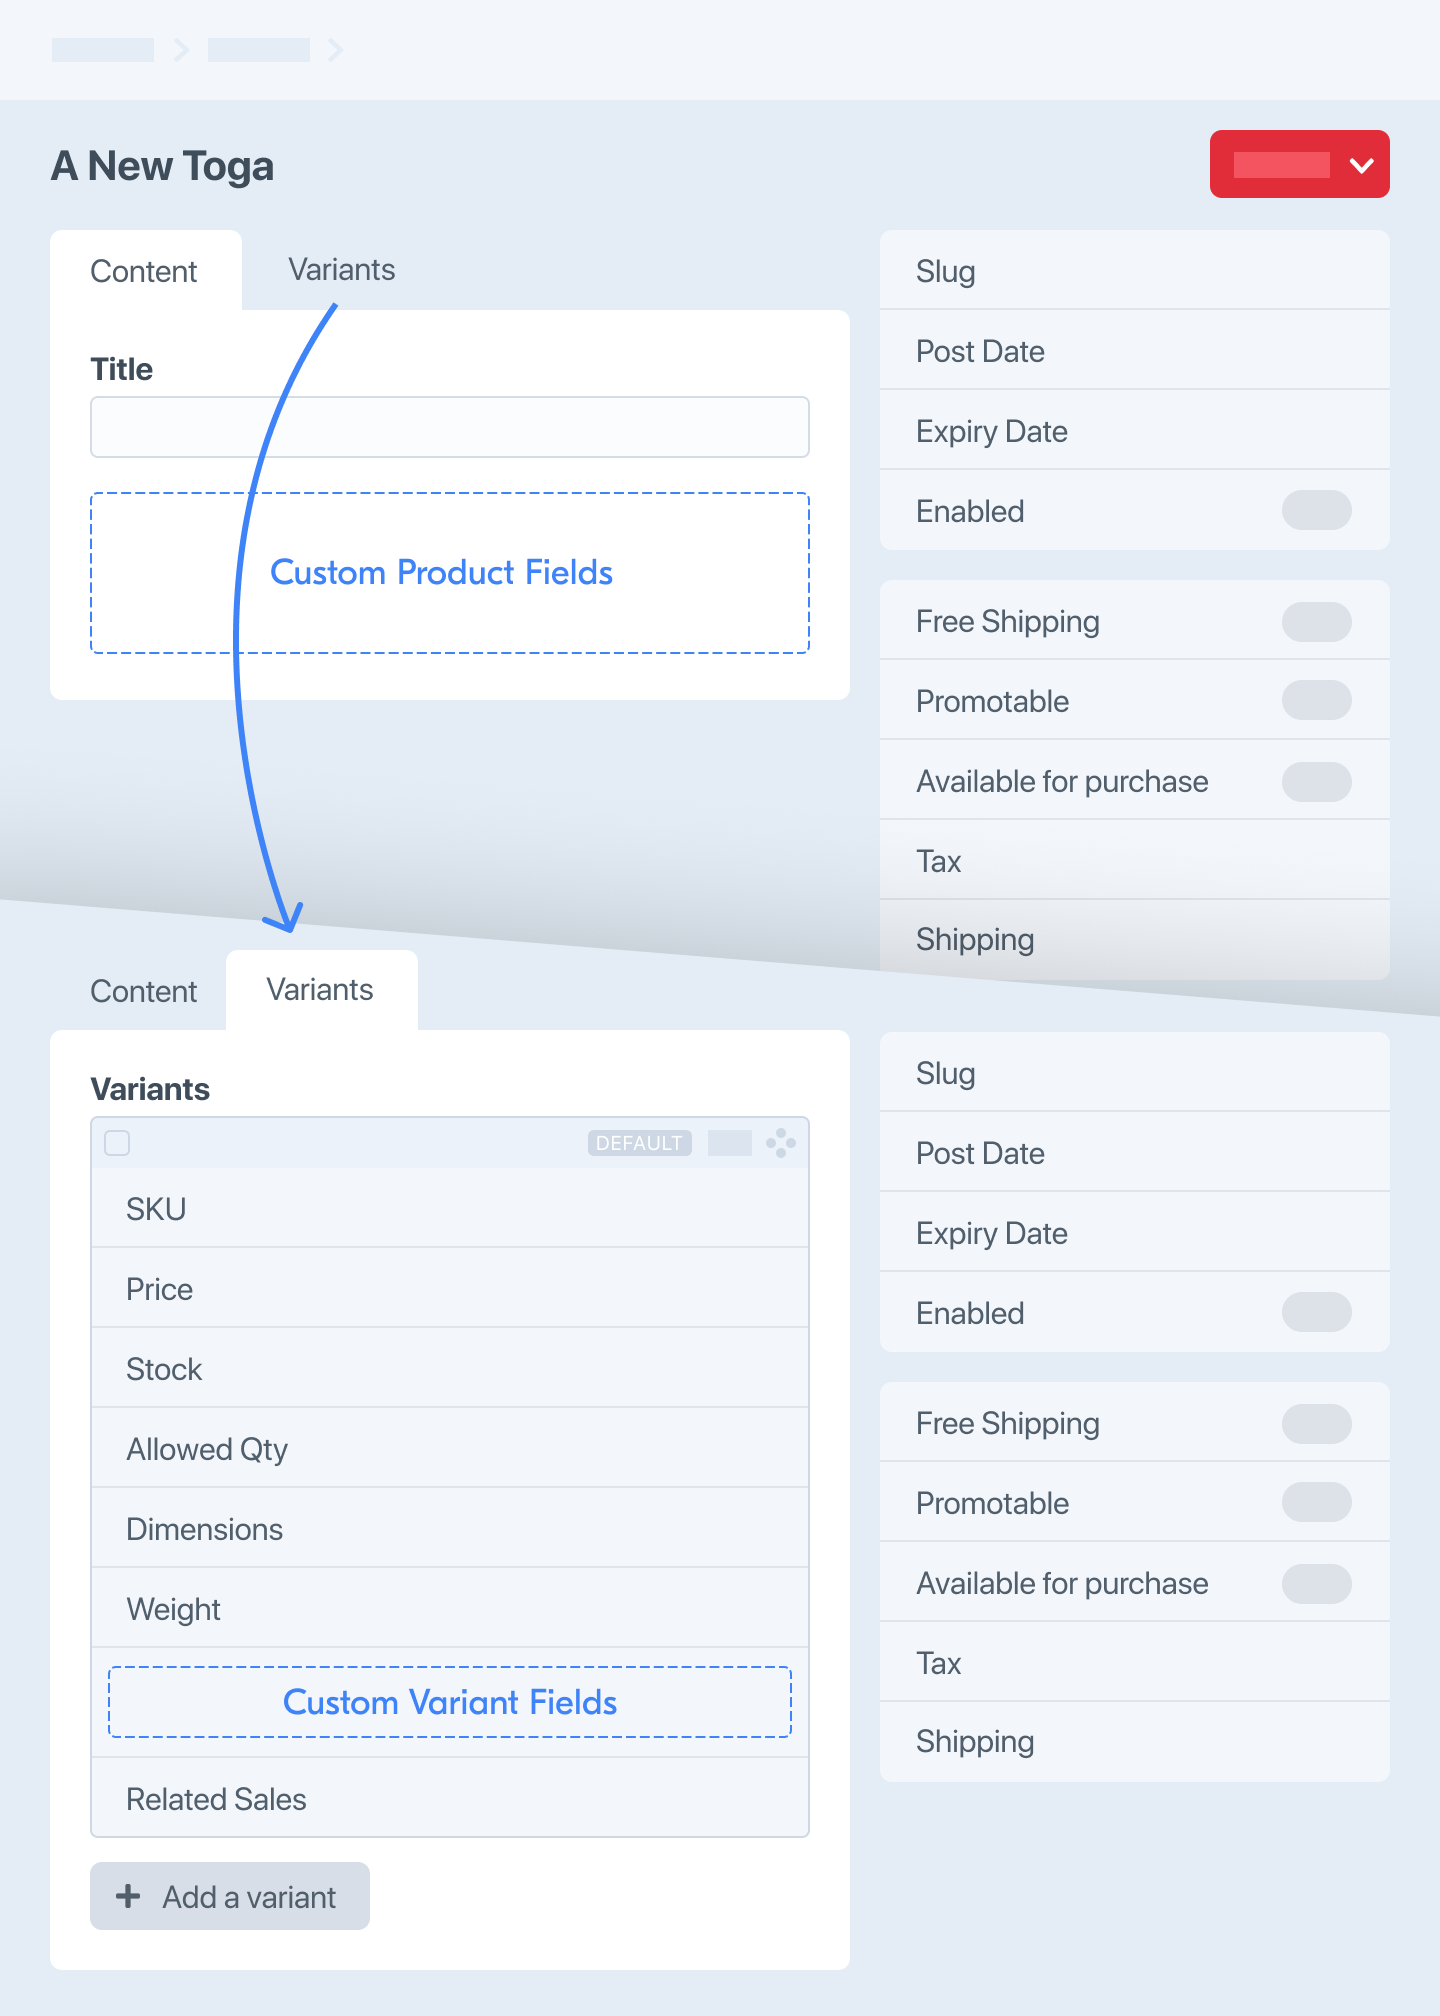Click the last breadcrumb chevron separator
The image size is (1440, 2016).
tap(335, 50)
